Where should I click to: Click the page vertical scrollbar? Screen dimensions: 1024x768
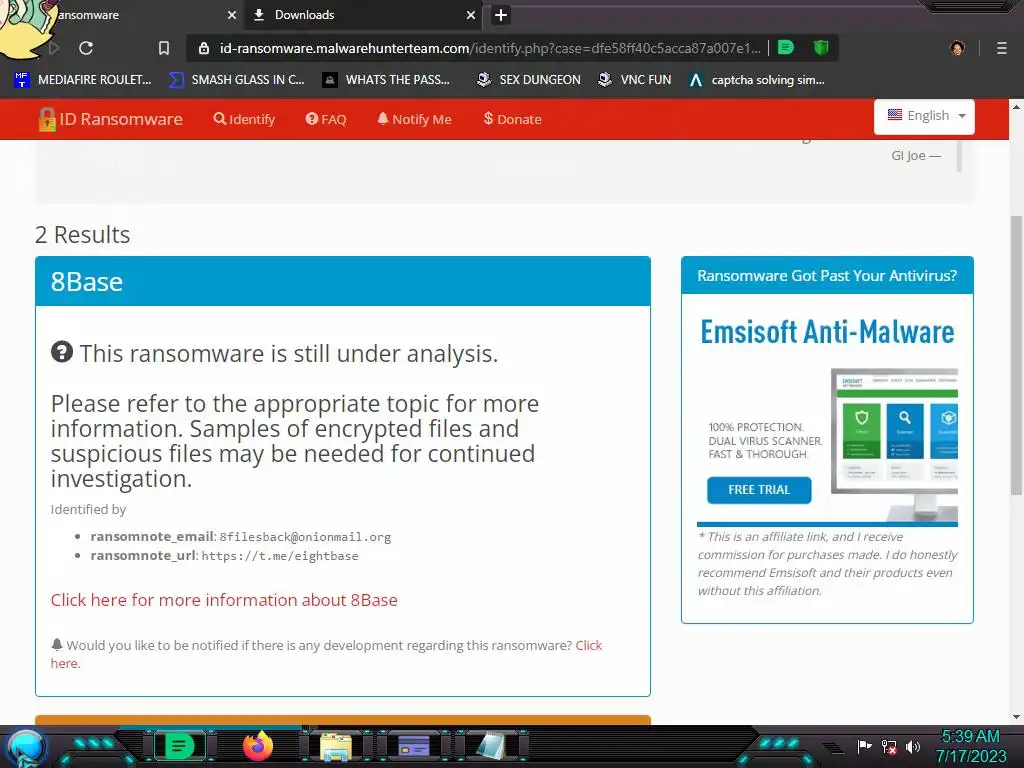[x=1016, y=356]
